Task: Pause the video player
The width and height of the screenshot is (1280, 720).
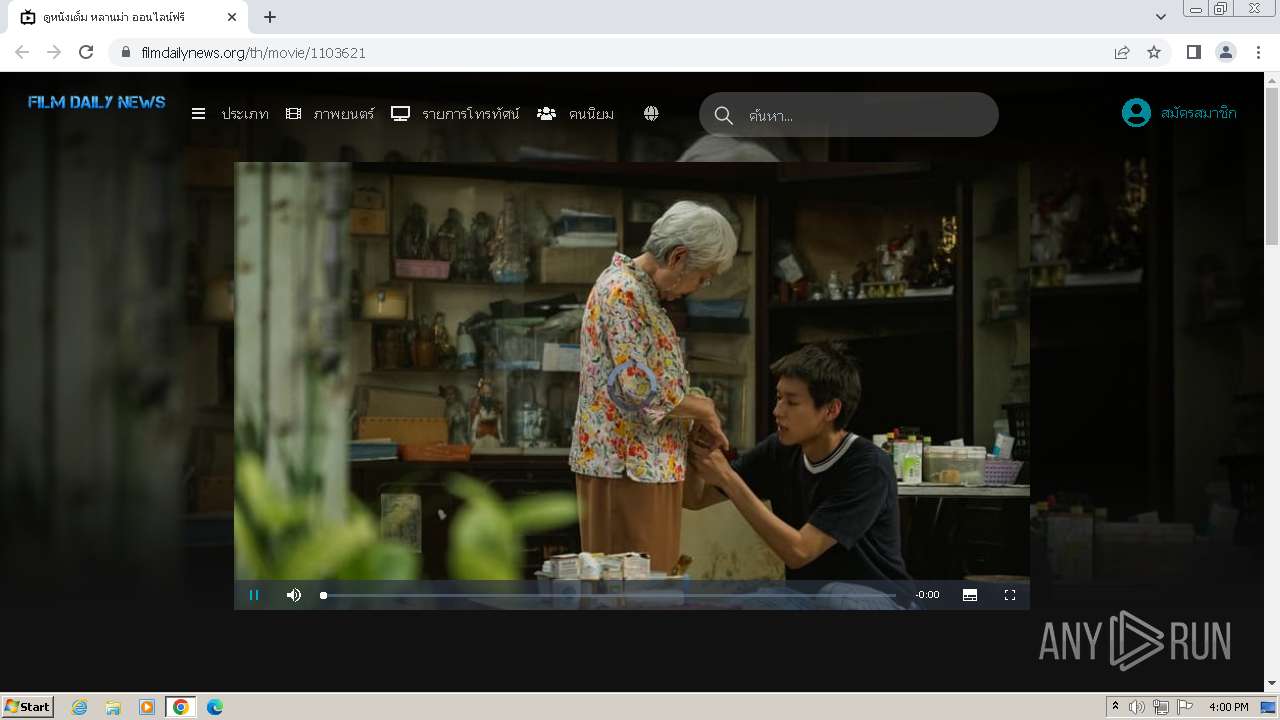Action: tap(254, 595)
